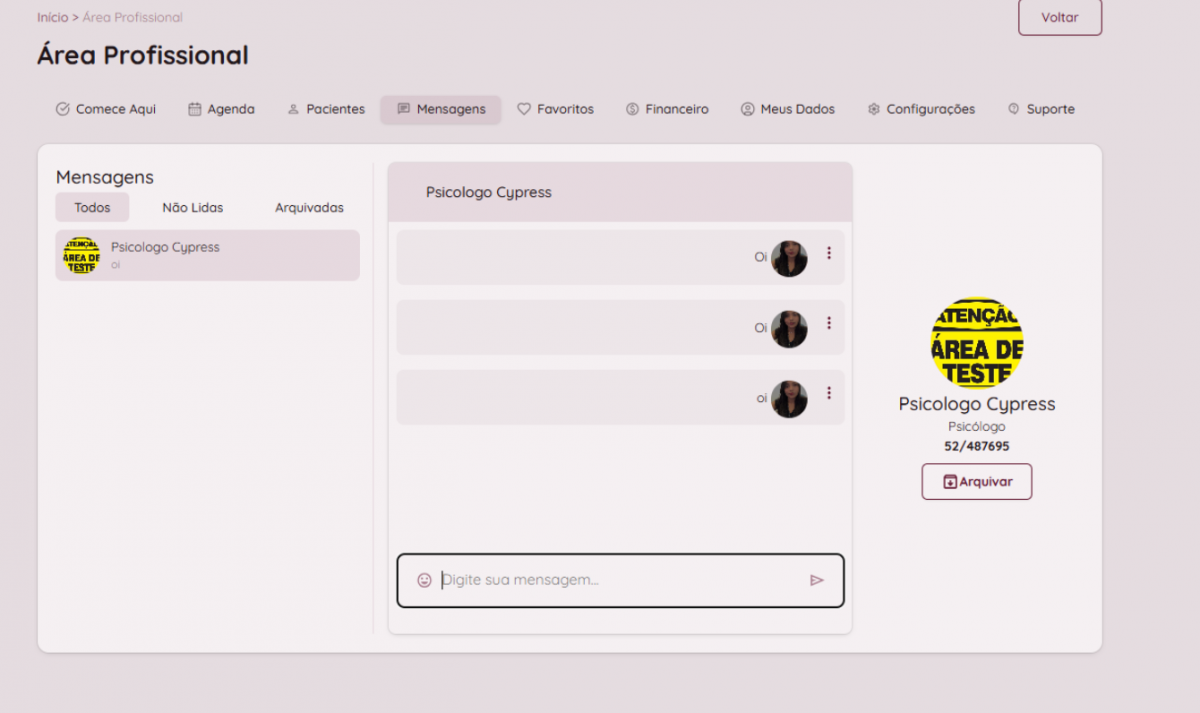Open the Agenda tab
This screenshot has width=1200, height=713.
pyautogui.click(x=221, y=109)
